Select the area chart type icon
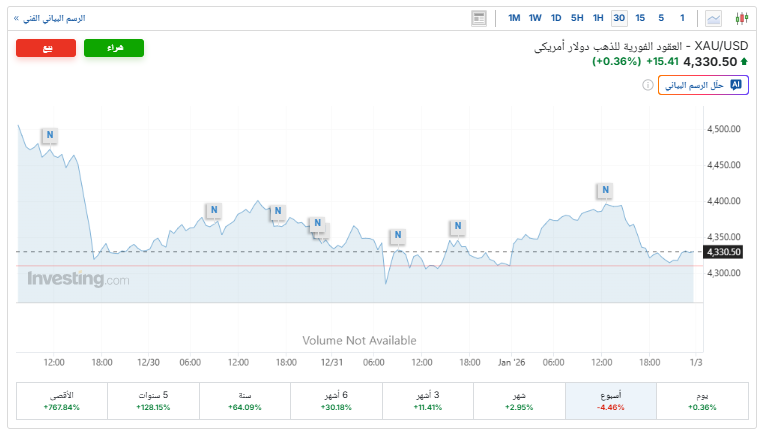Screen dimensions: 763x429 713,18
